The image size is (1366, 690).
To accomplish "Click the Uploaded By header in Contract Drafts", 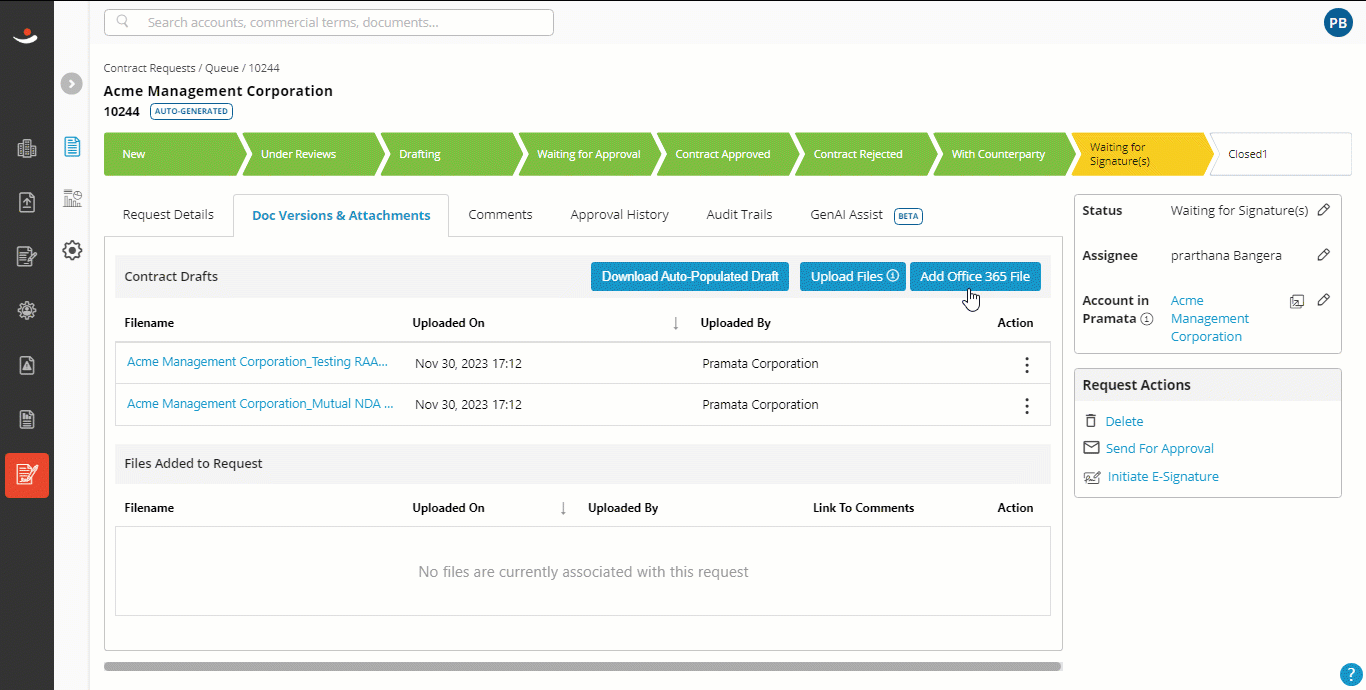I will 735,323.
